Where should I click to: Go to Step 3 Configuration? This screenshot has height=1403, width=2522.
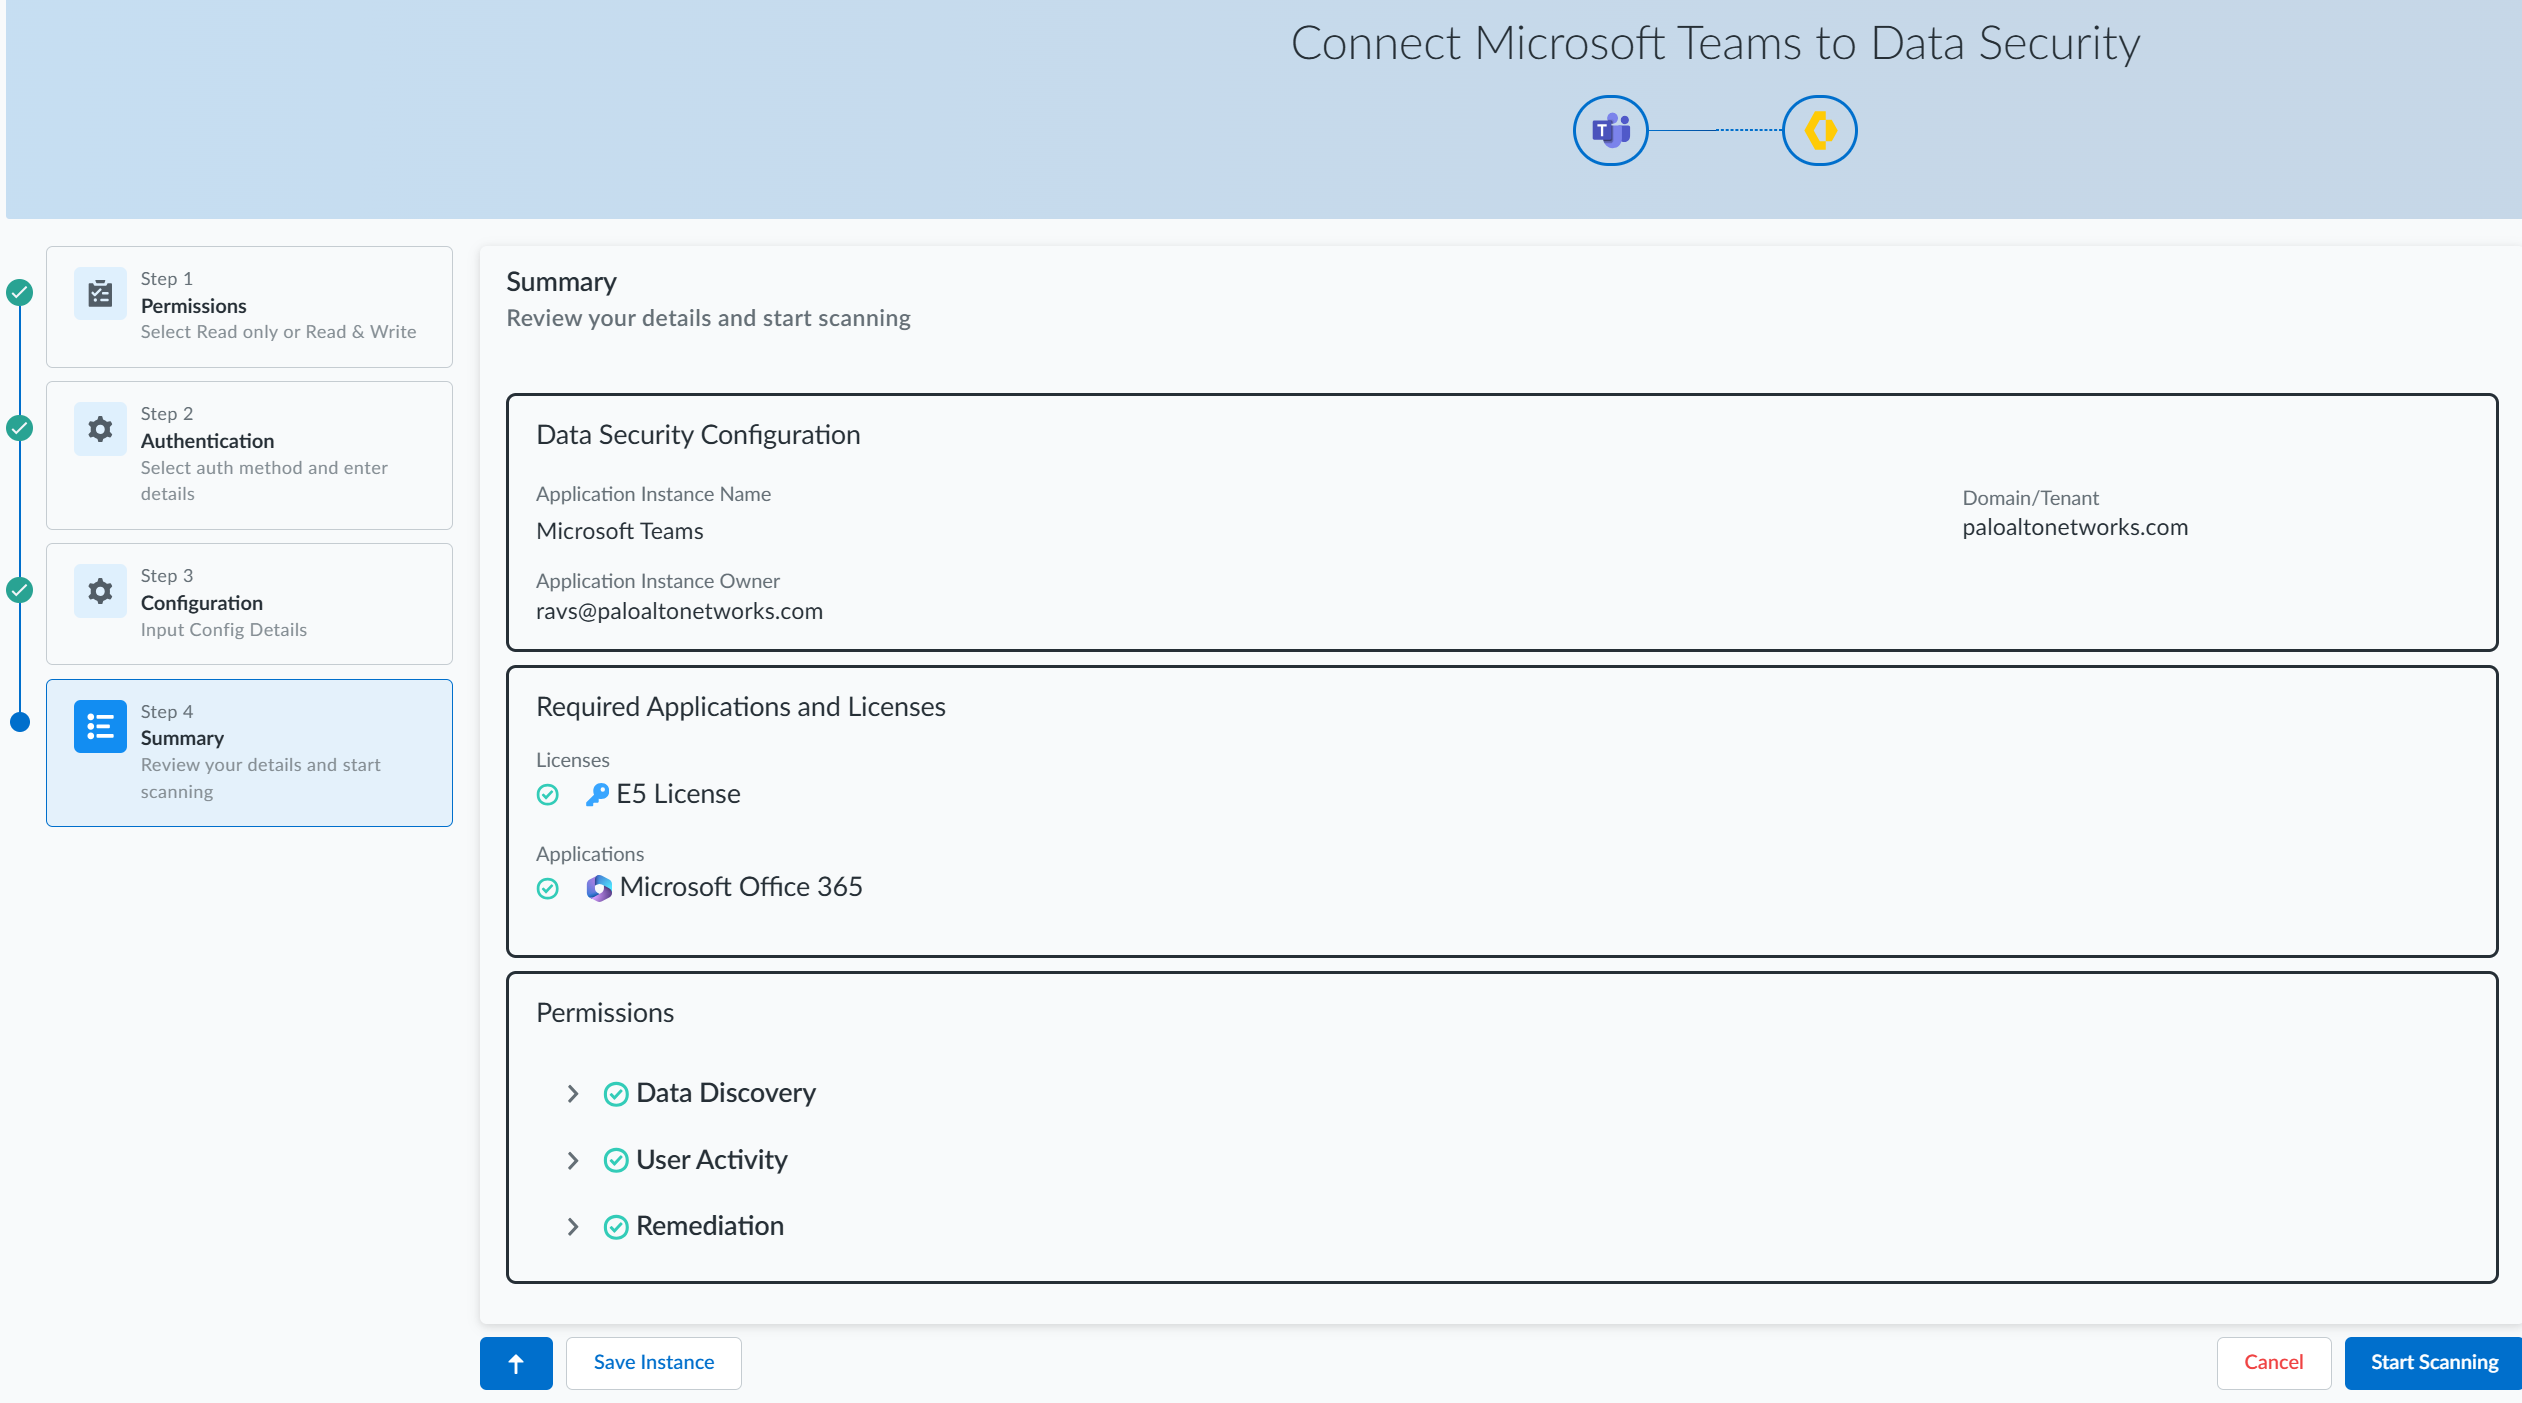250,603
